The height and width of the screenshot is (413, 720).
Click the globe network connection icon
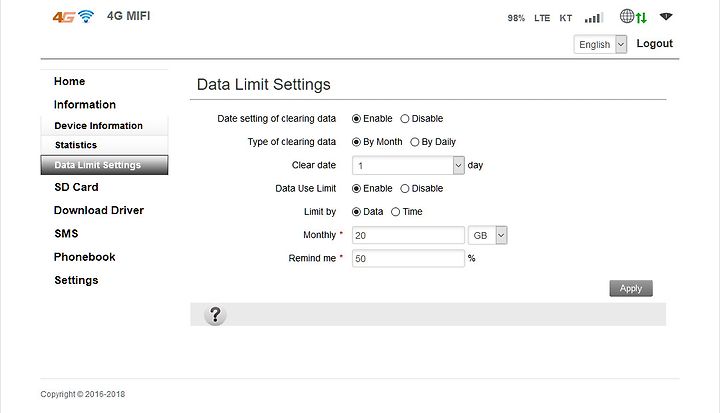click(627, 16)
